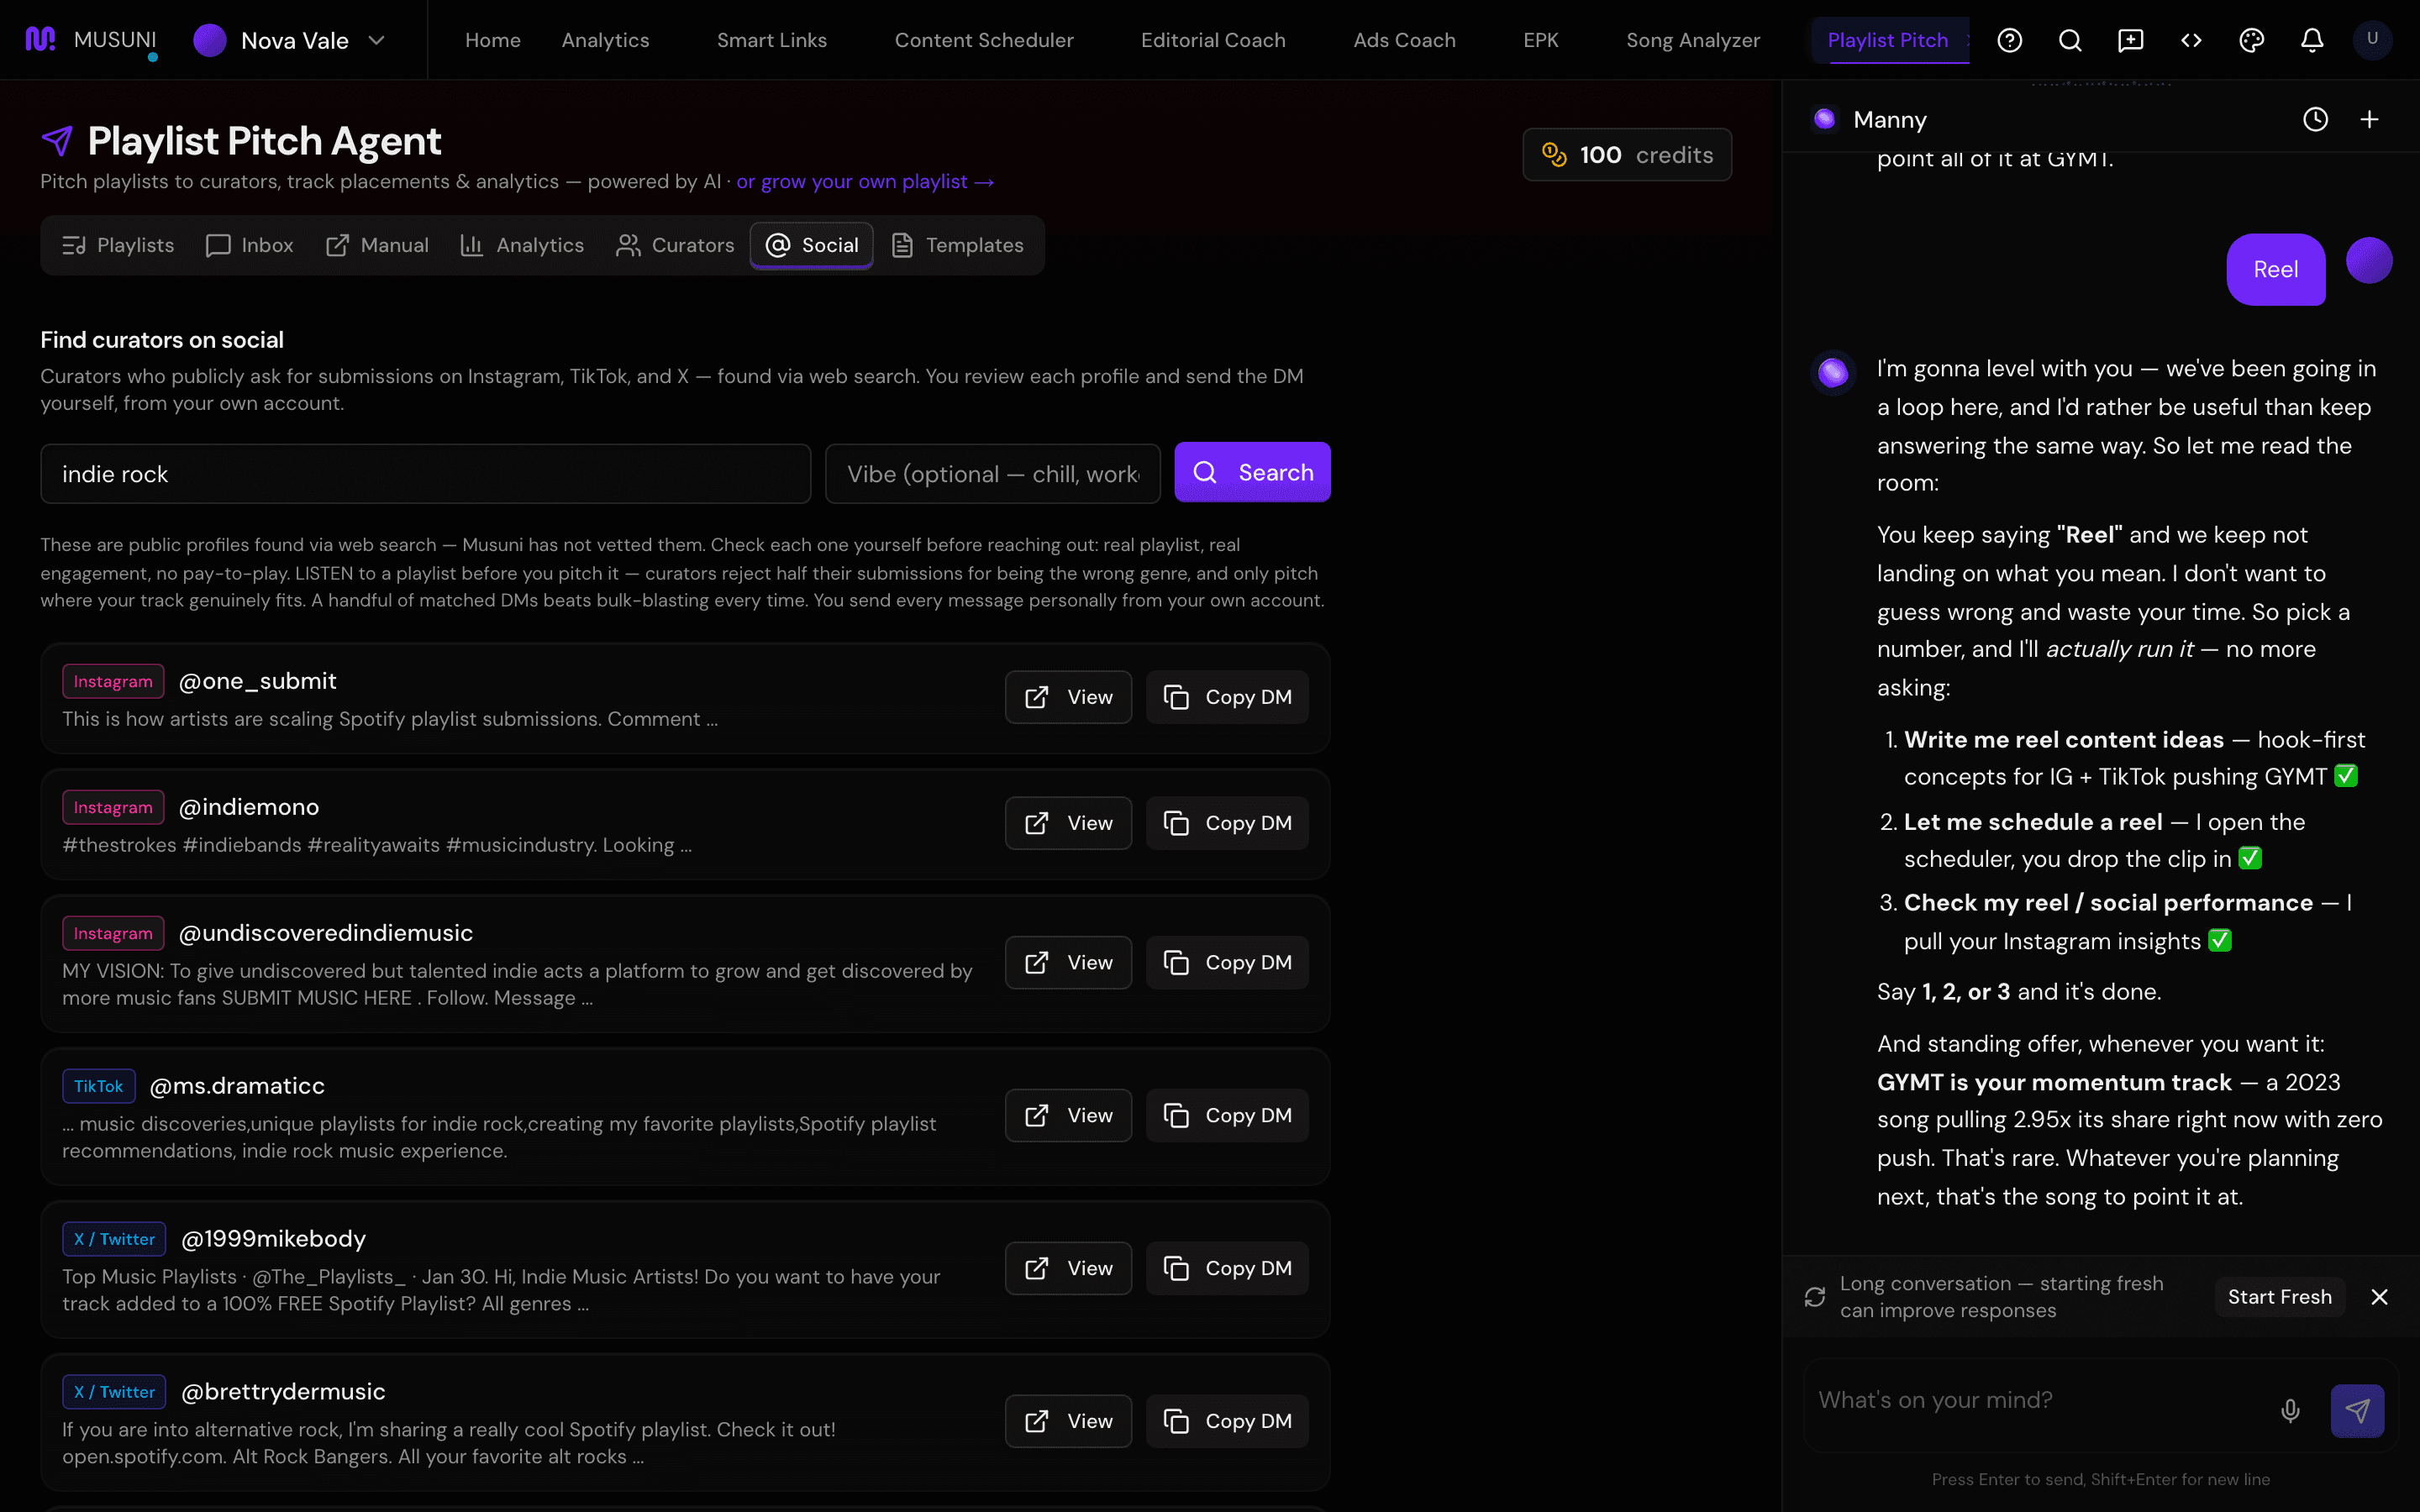Open the feedback chat-plus icon
Viewport: 2420px width, 1512px height.
coord(2130,40)
